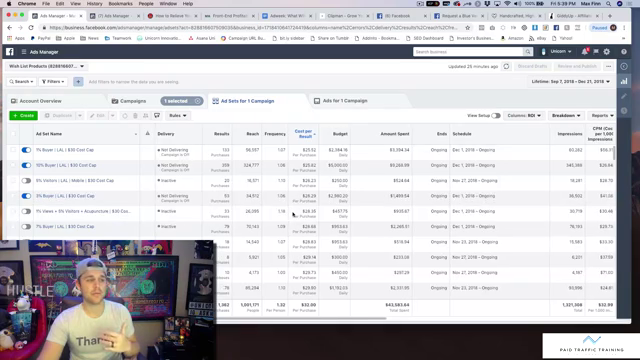
Task: Check the box for 1% Buyer LAL row
Action: point(13,150)
